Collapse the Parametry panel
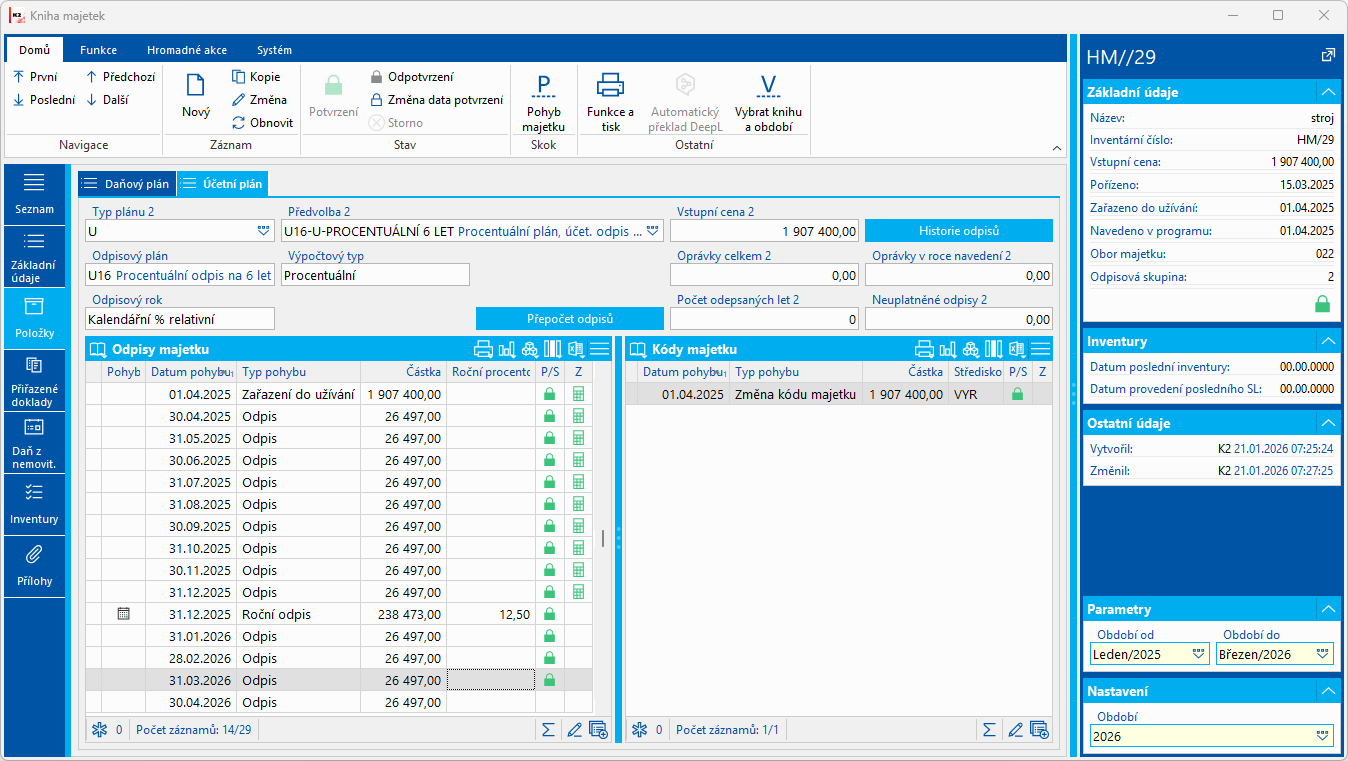Screen dimensions: 1348x761 1328,609
